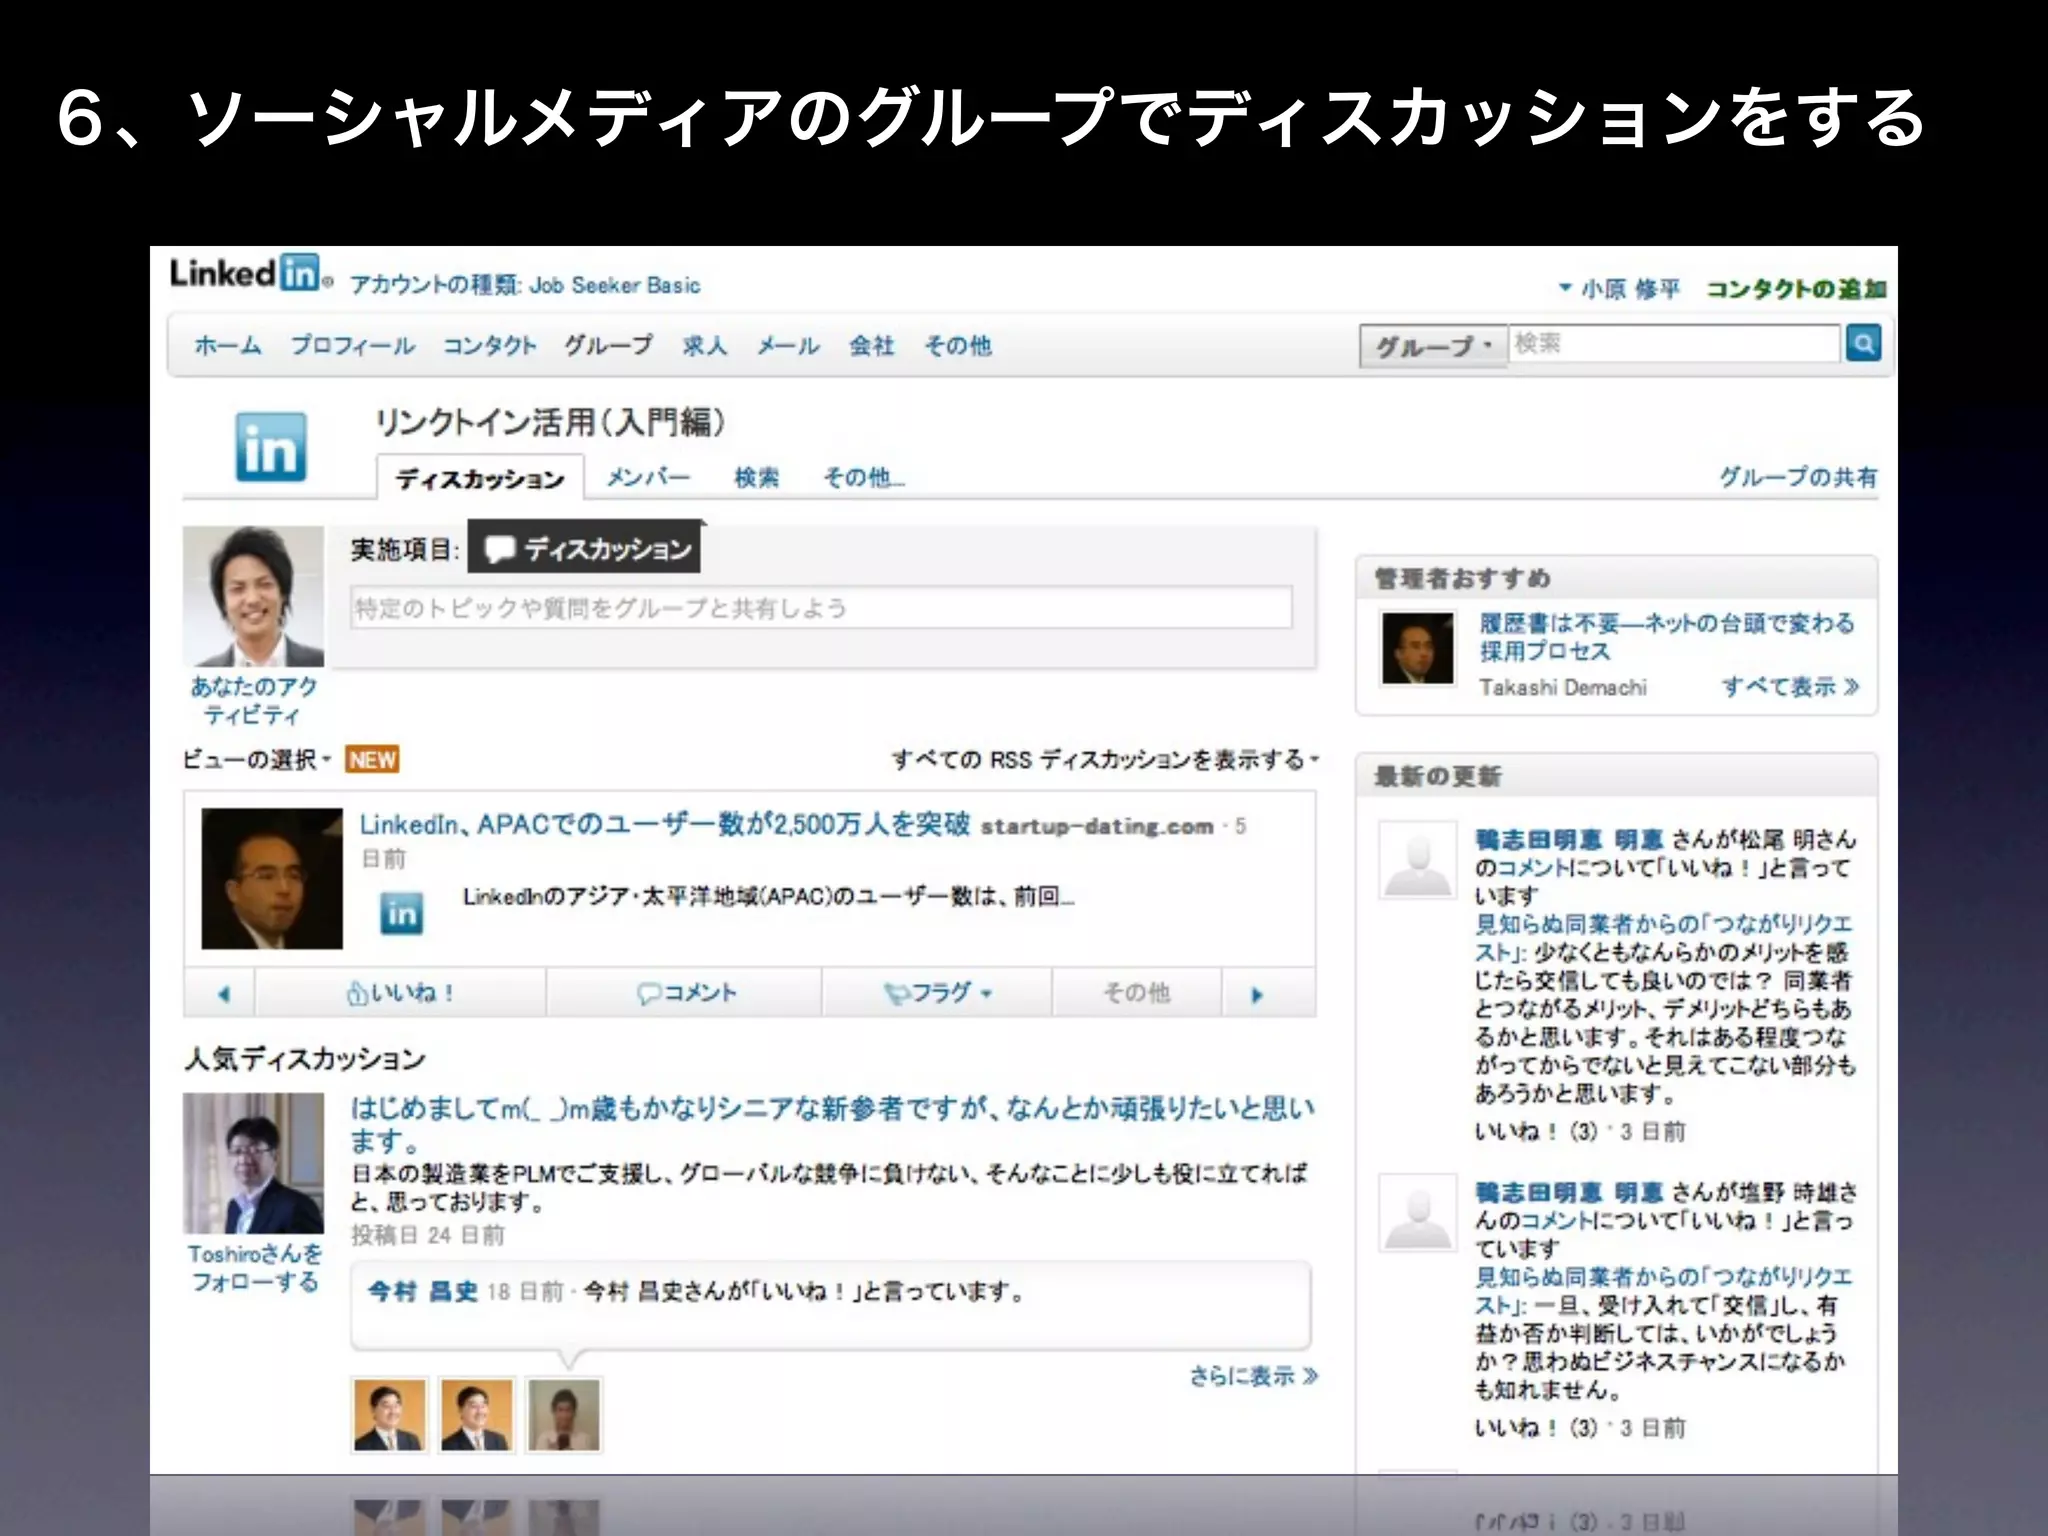
Task: Open the グループ search scope dropdown
Action: pos(1432,346)
